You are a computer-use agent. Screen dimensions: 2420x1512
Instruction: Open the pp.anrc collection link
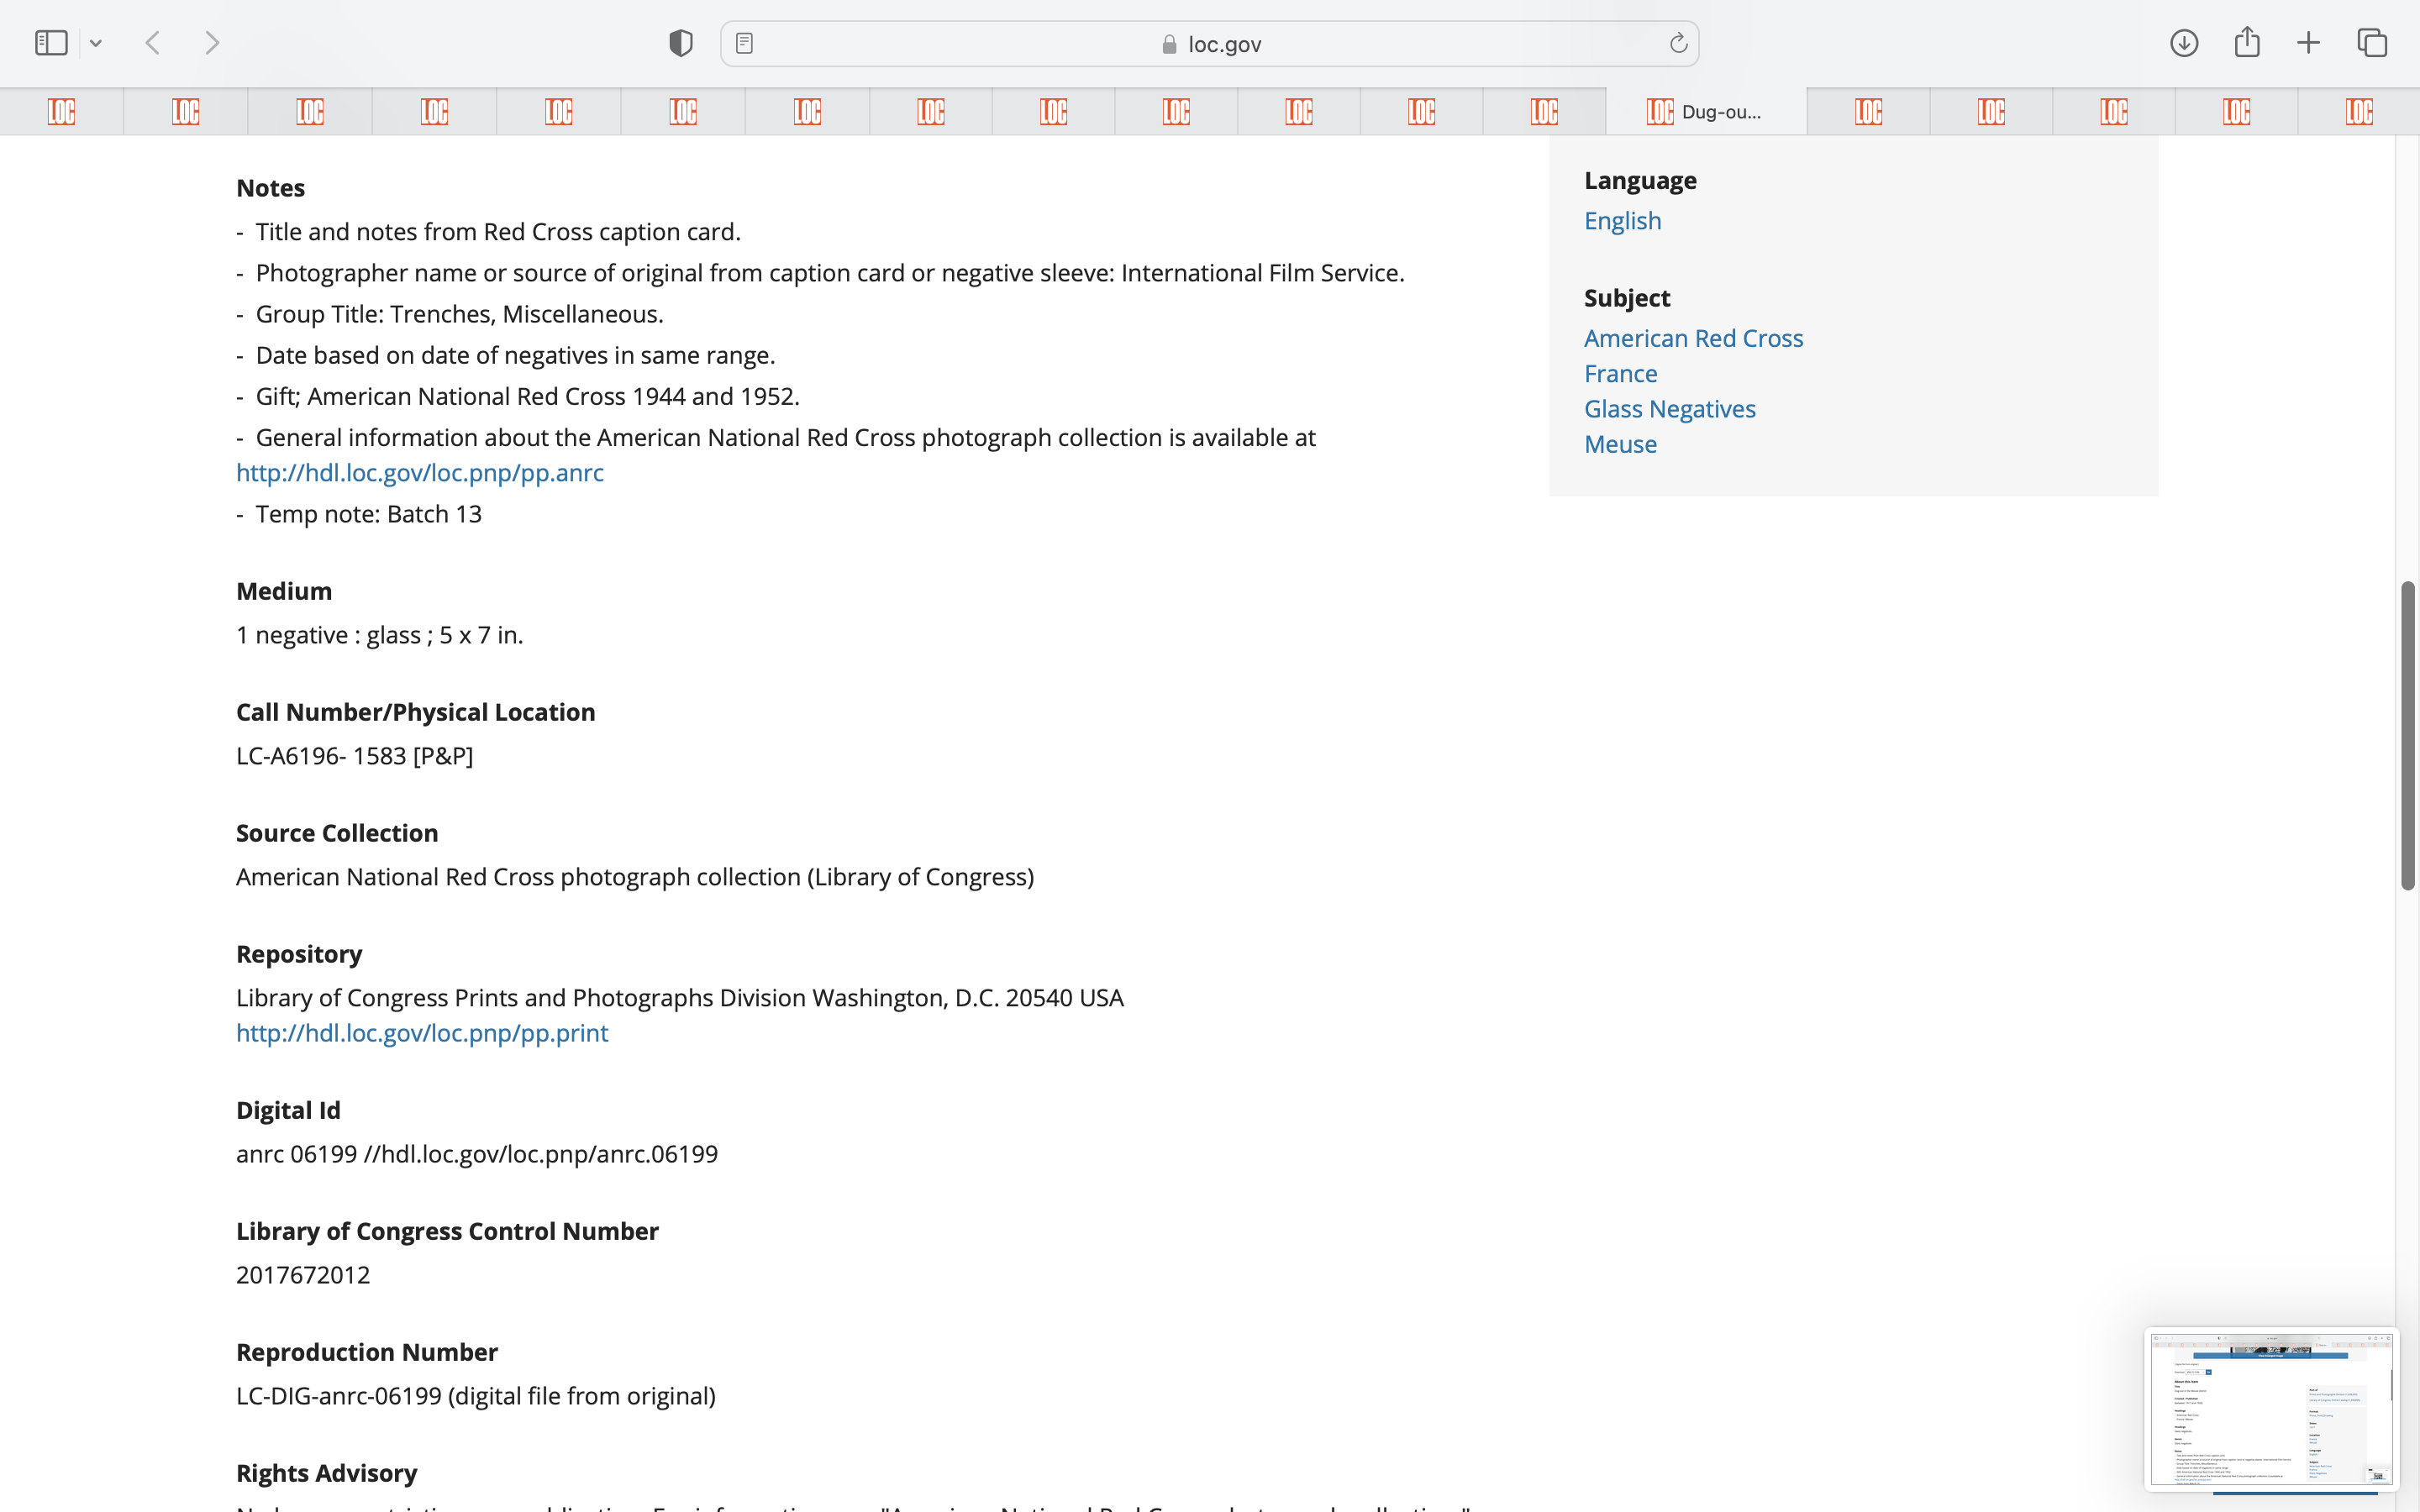(419, 473)
